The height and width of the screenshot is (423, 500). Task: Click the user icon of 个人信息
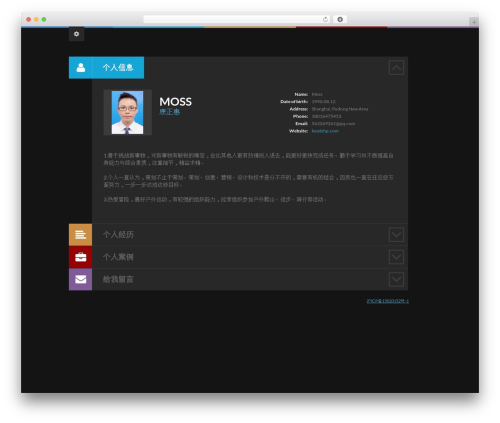[x=81, y=68]
